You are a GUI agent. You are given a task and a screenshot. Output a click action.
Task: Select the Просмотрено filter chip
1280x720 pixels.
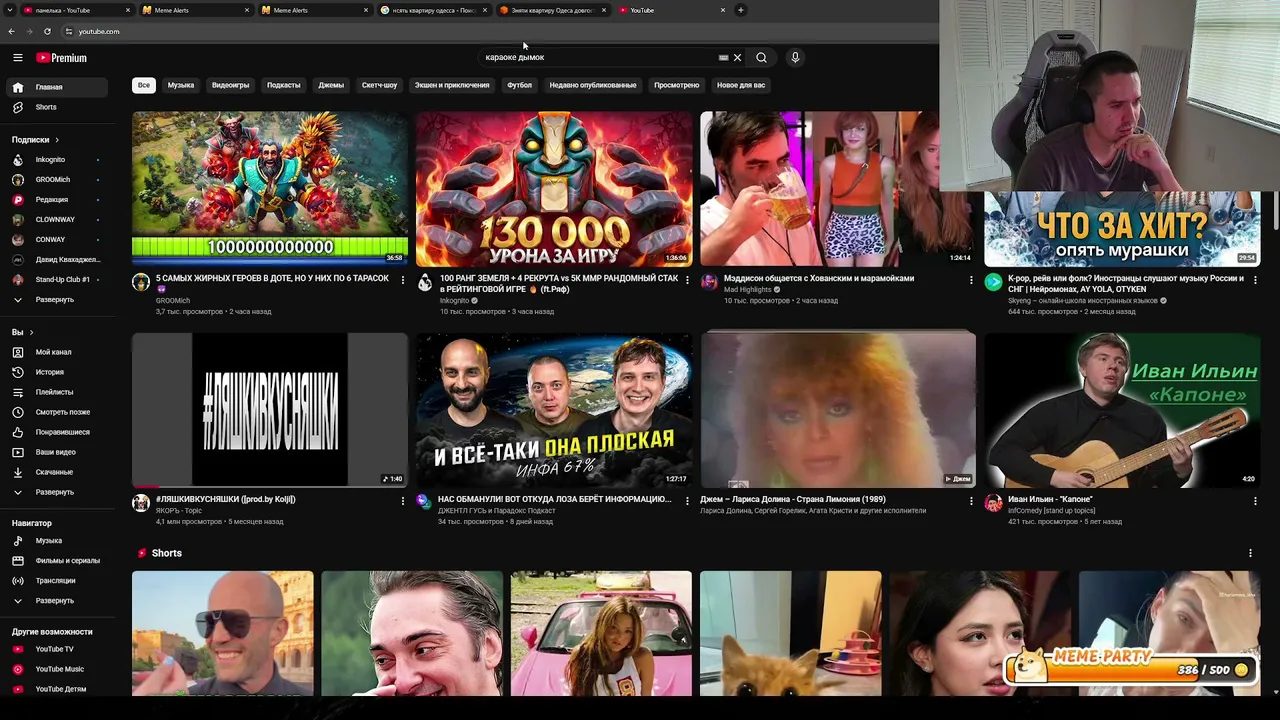[676, 85]
